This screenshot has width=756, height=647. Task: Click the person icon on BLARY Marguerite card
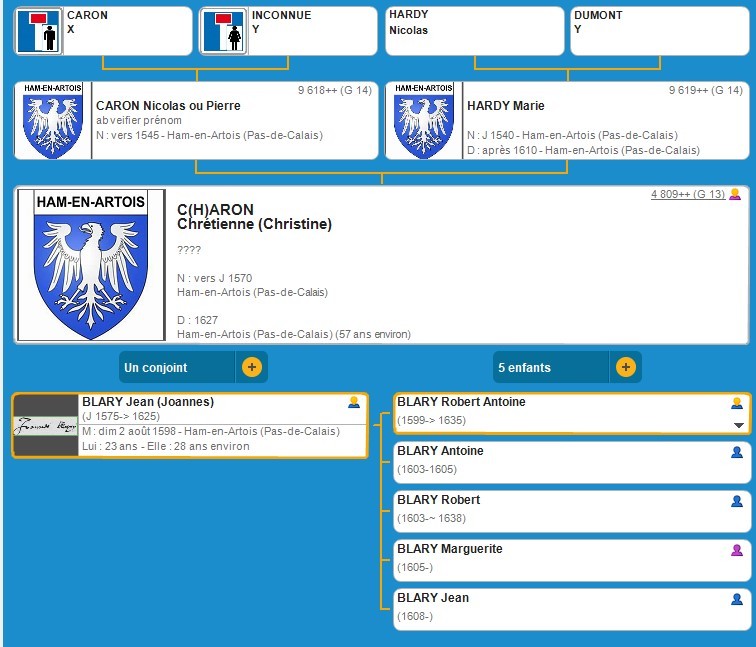pyautogui.click(x=737, y=550)
